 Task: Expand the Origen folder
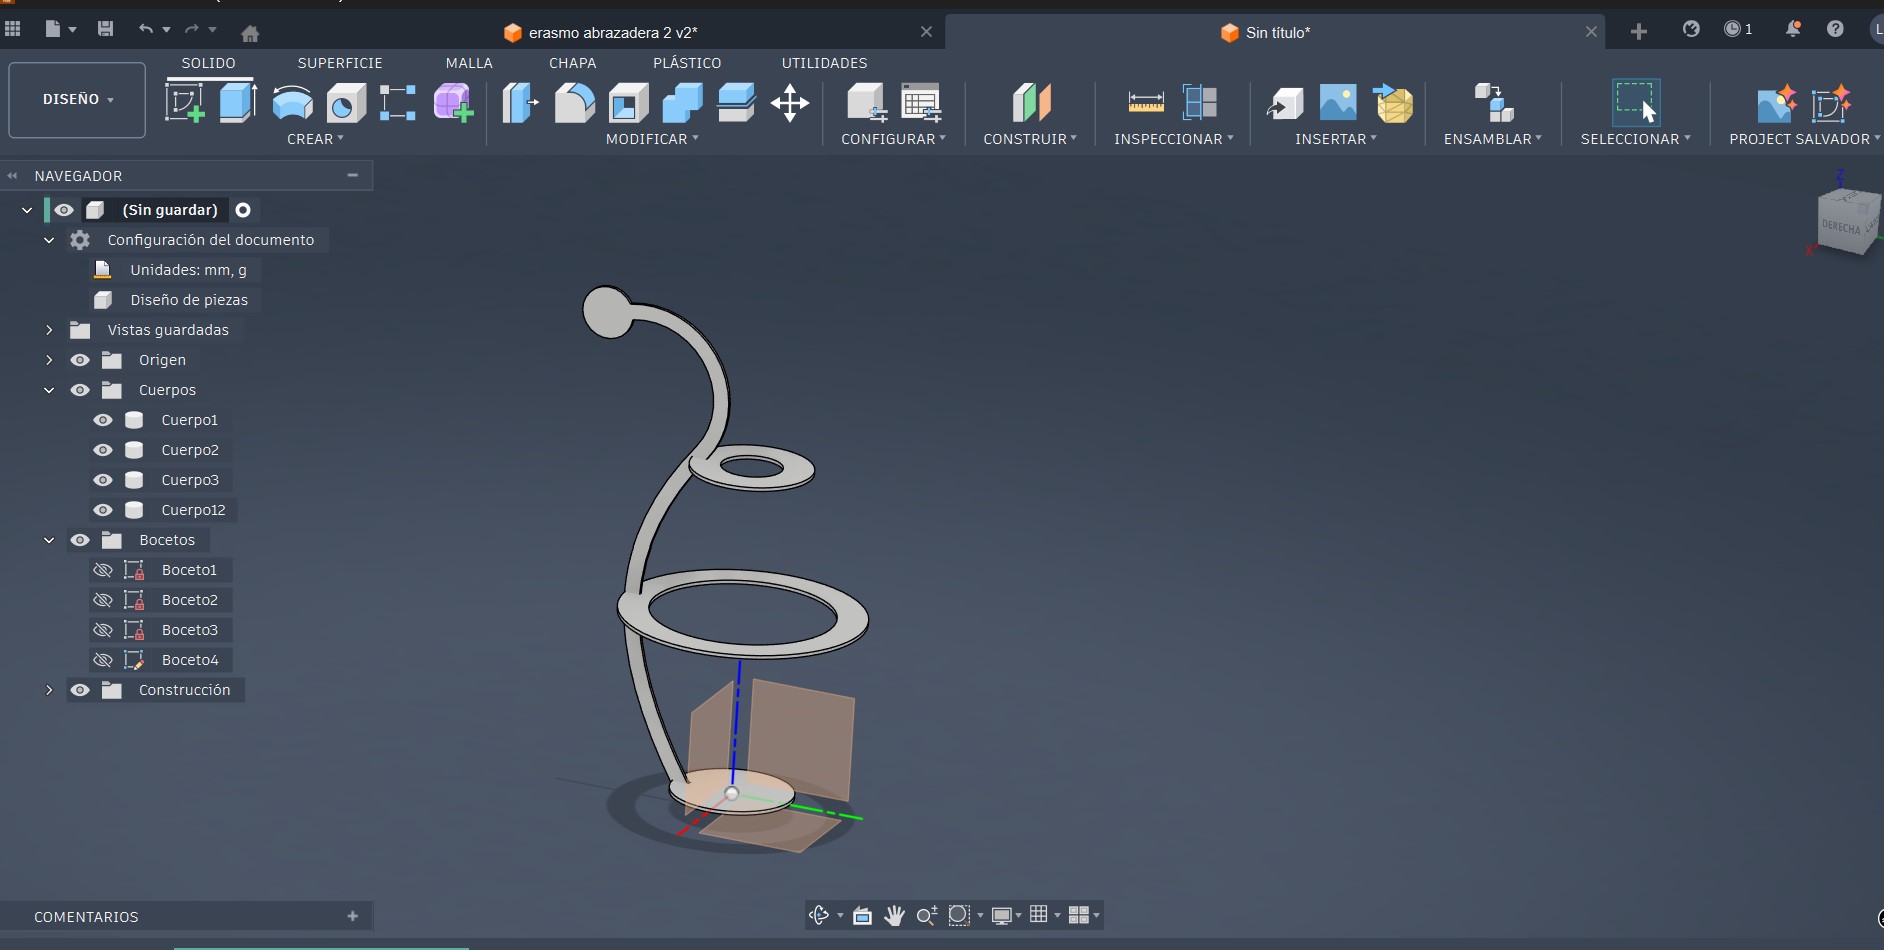point(49,360)
